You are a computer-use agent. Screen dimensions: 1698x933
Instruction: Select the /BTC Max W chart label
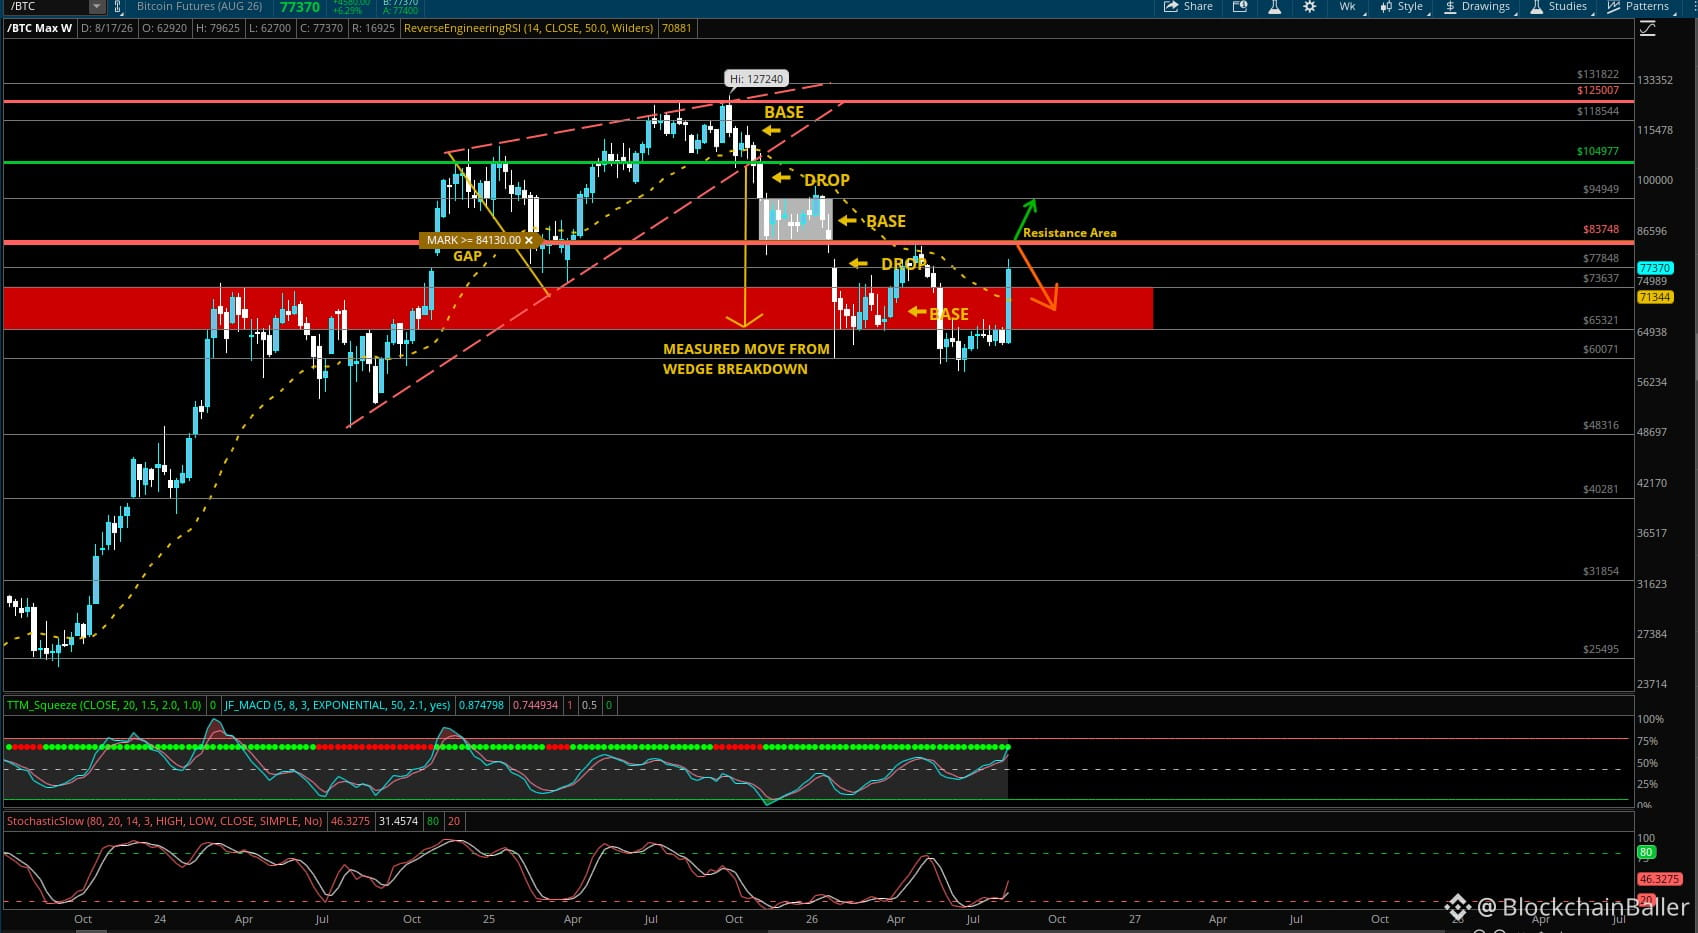tap(40, 28)
